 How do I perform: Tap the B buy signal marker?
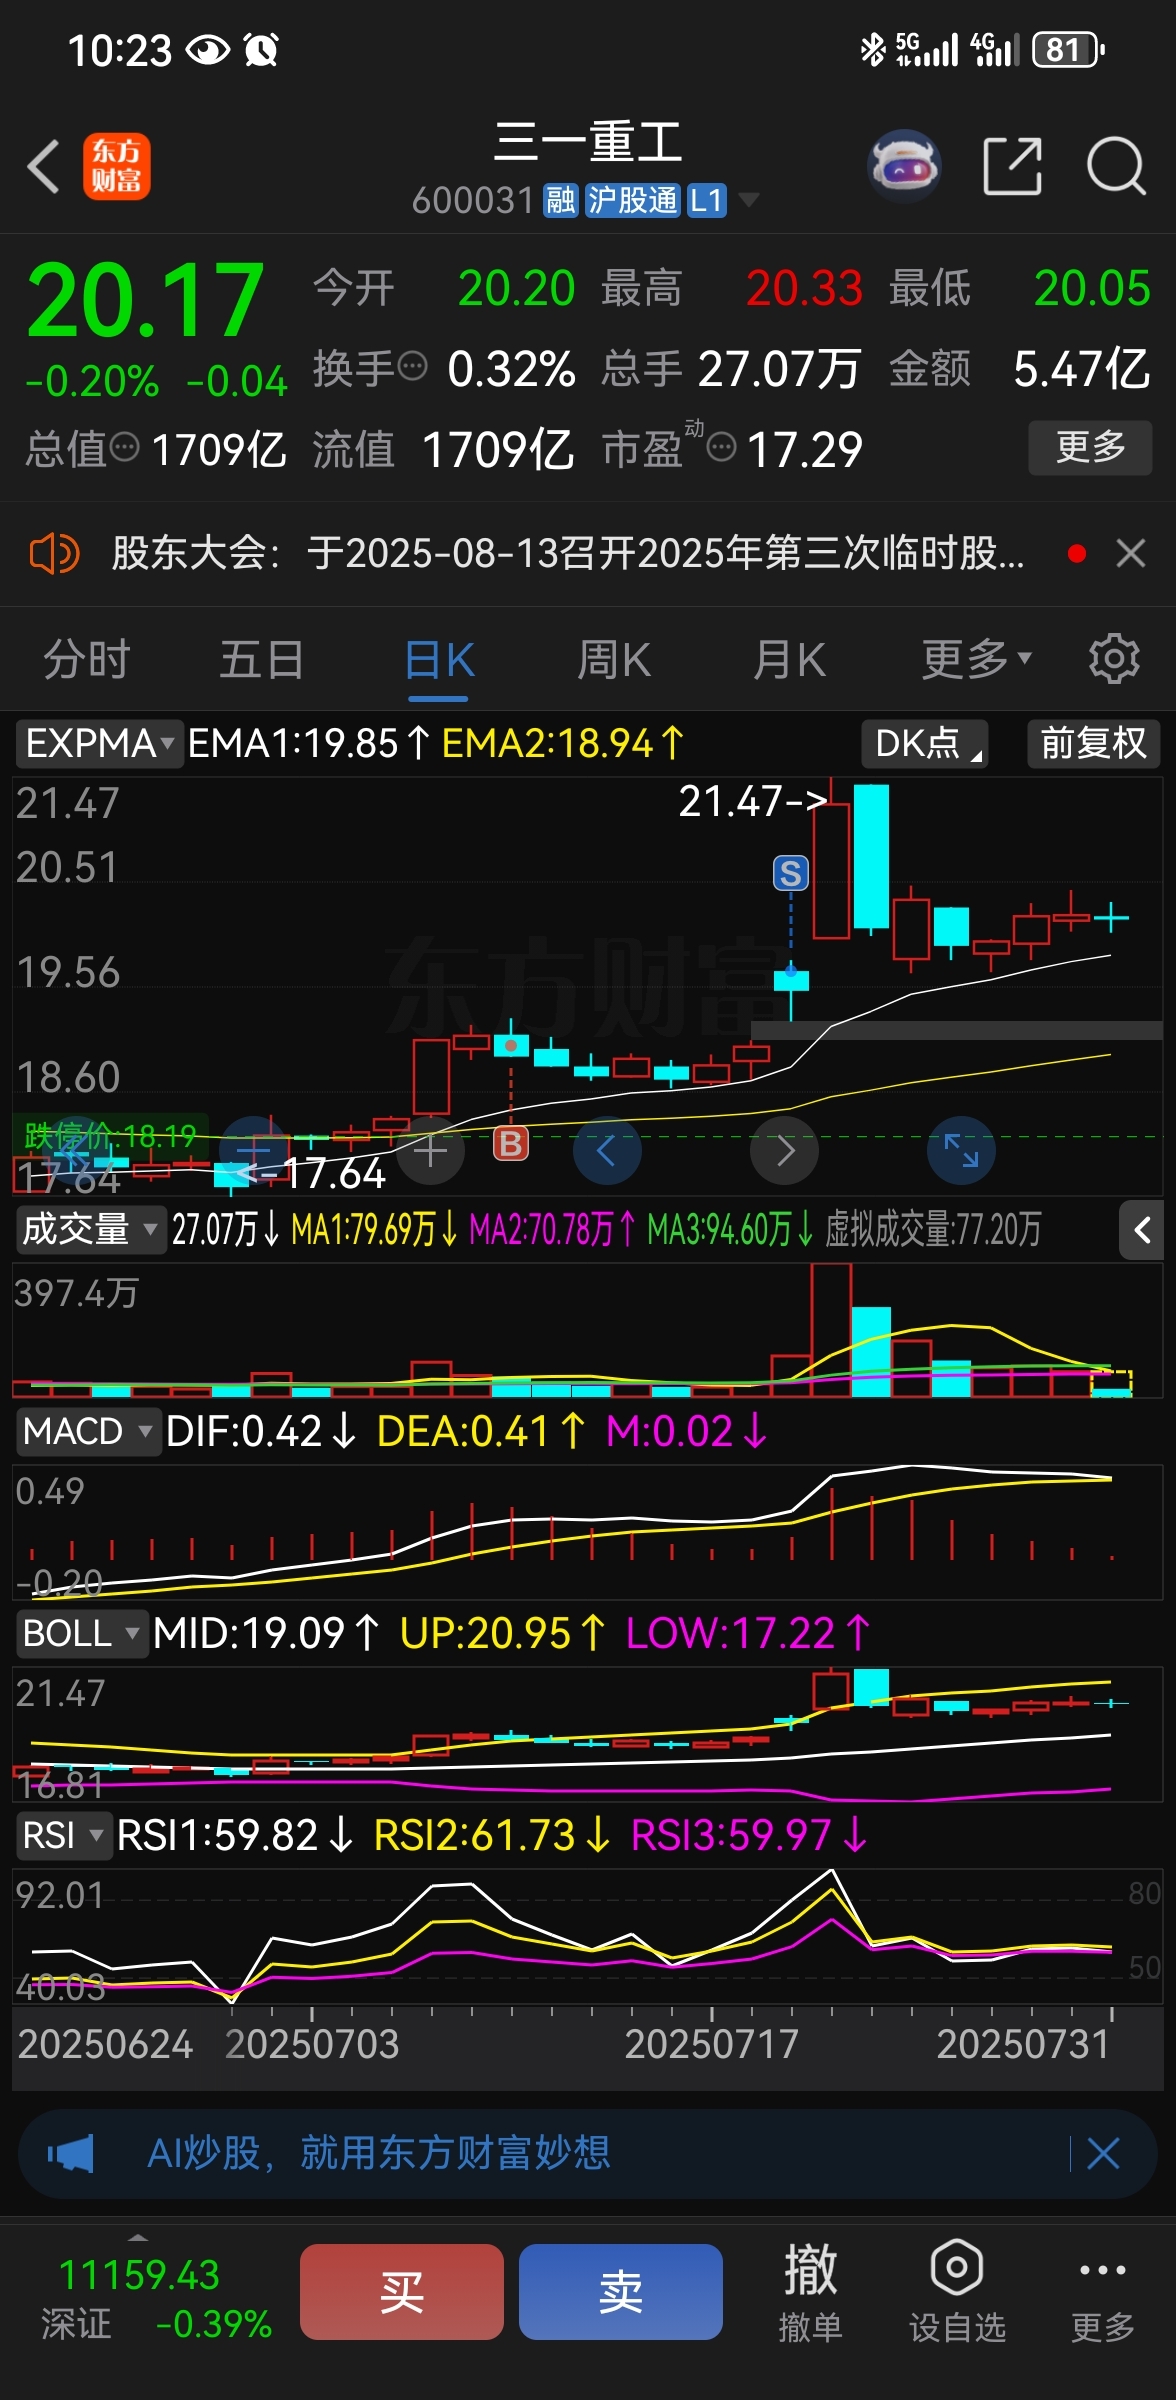511,1143
